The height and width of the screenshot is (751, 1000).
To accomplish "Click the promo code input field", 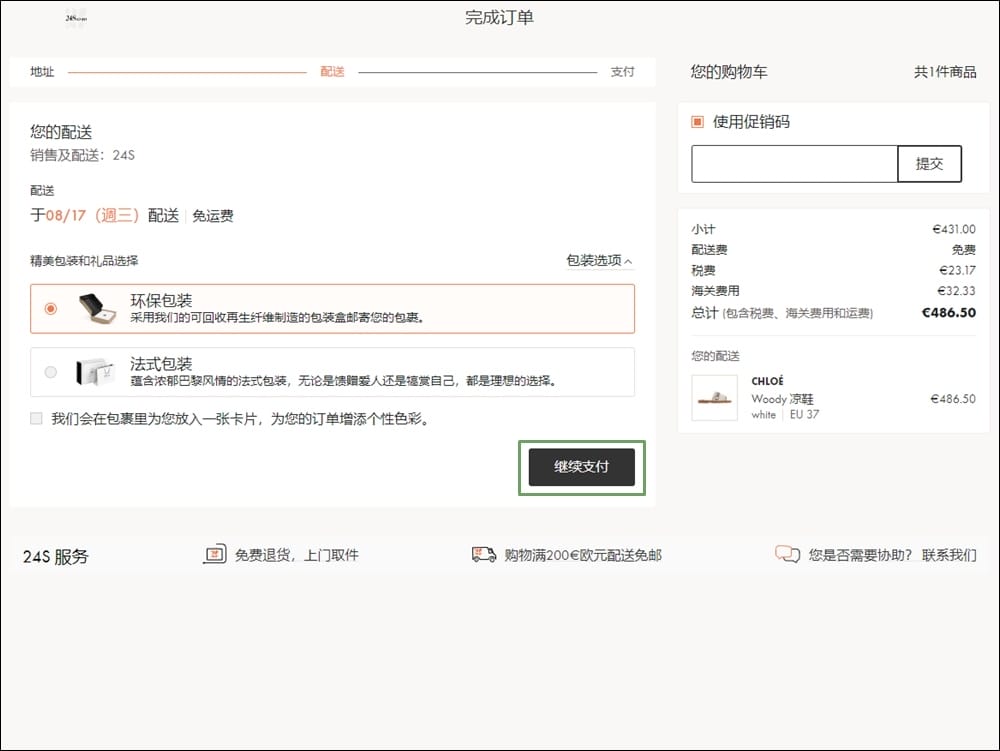I will (795, 164).
